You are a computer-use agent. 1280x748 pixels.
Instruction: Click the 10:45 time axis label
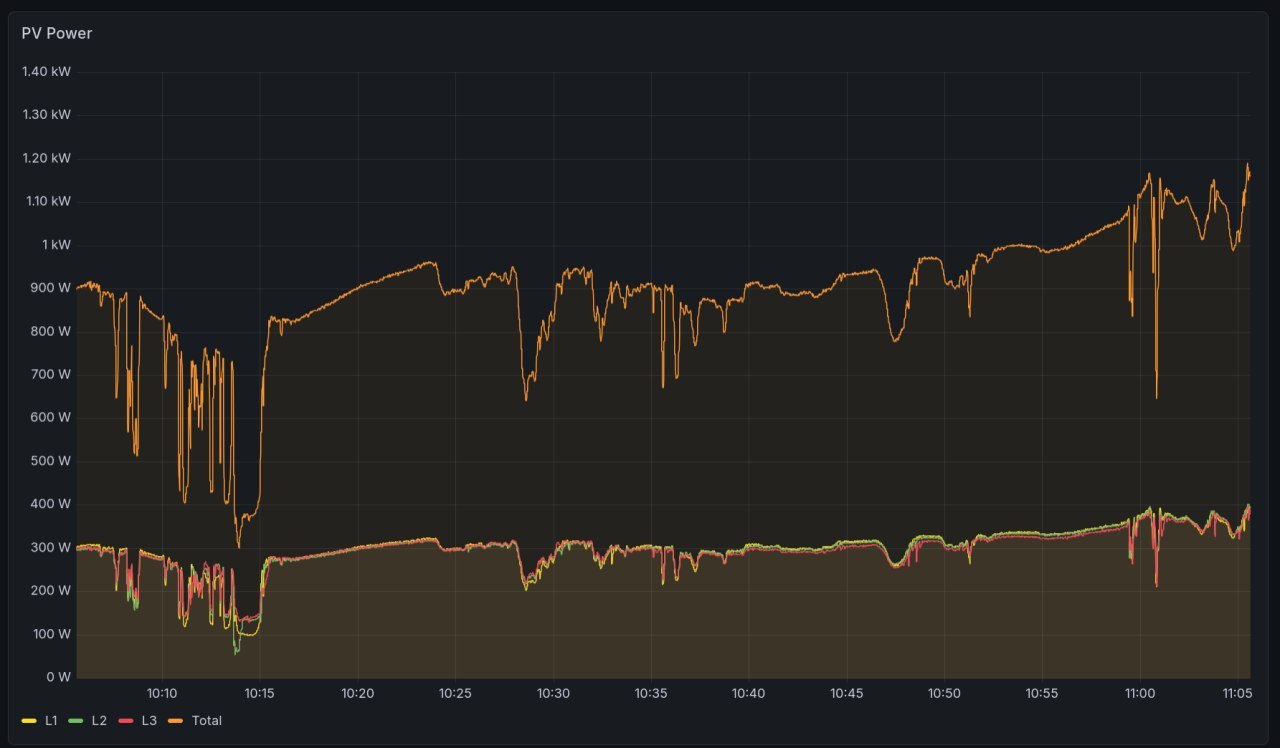point(846,693)
